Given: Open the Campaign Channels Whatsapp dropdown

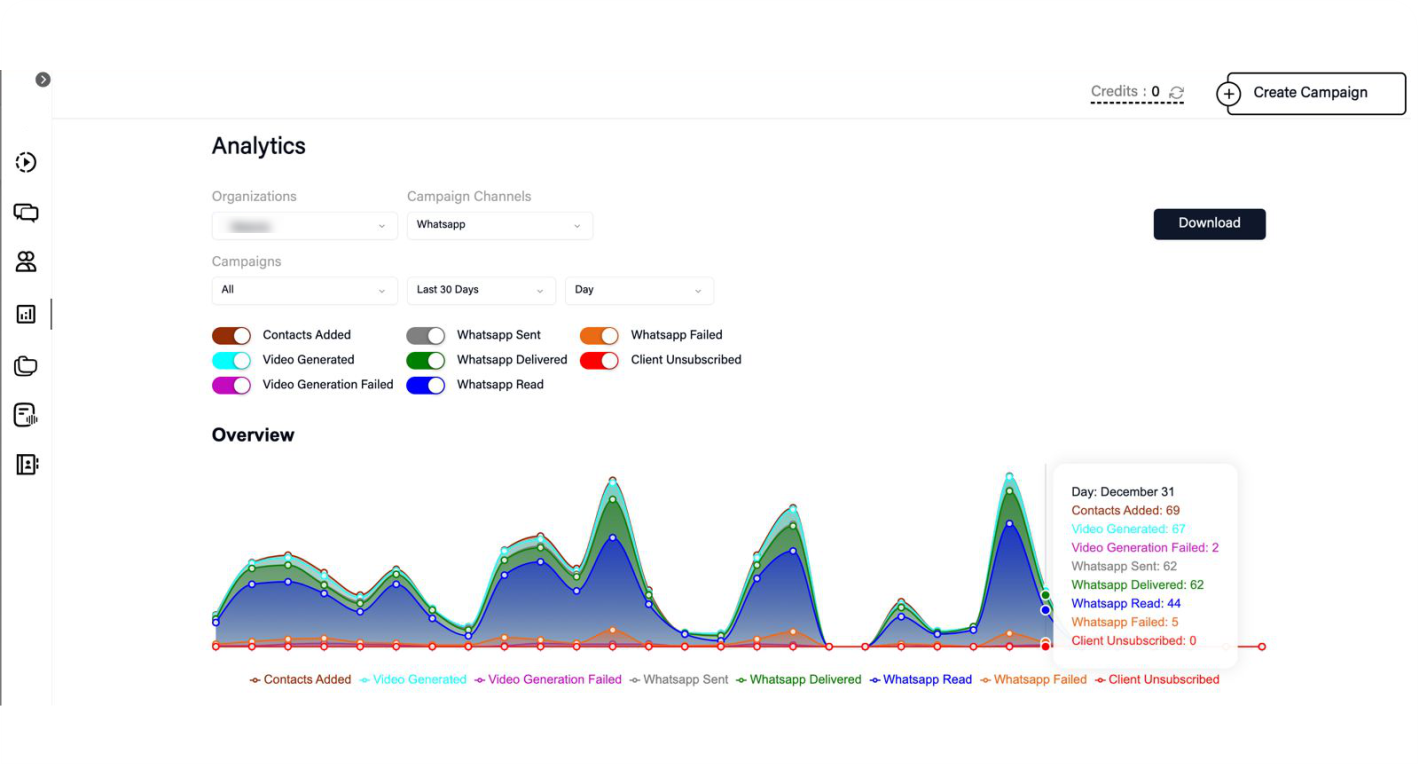Looking at the screenshot, I should tap(499, 226).
